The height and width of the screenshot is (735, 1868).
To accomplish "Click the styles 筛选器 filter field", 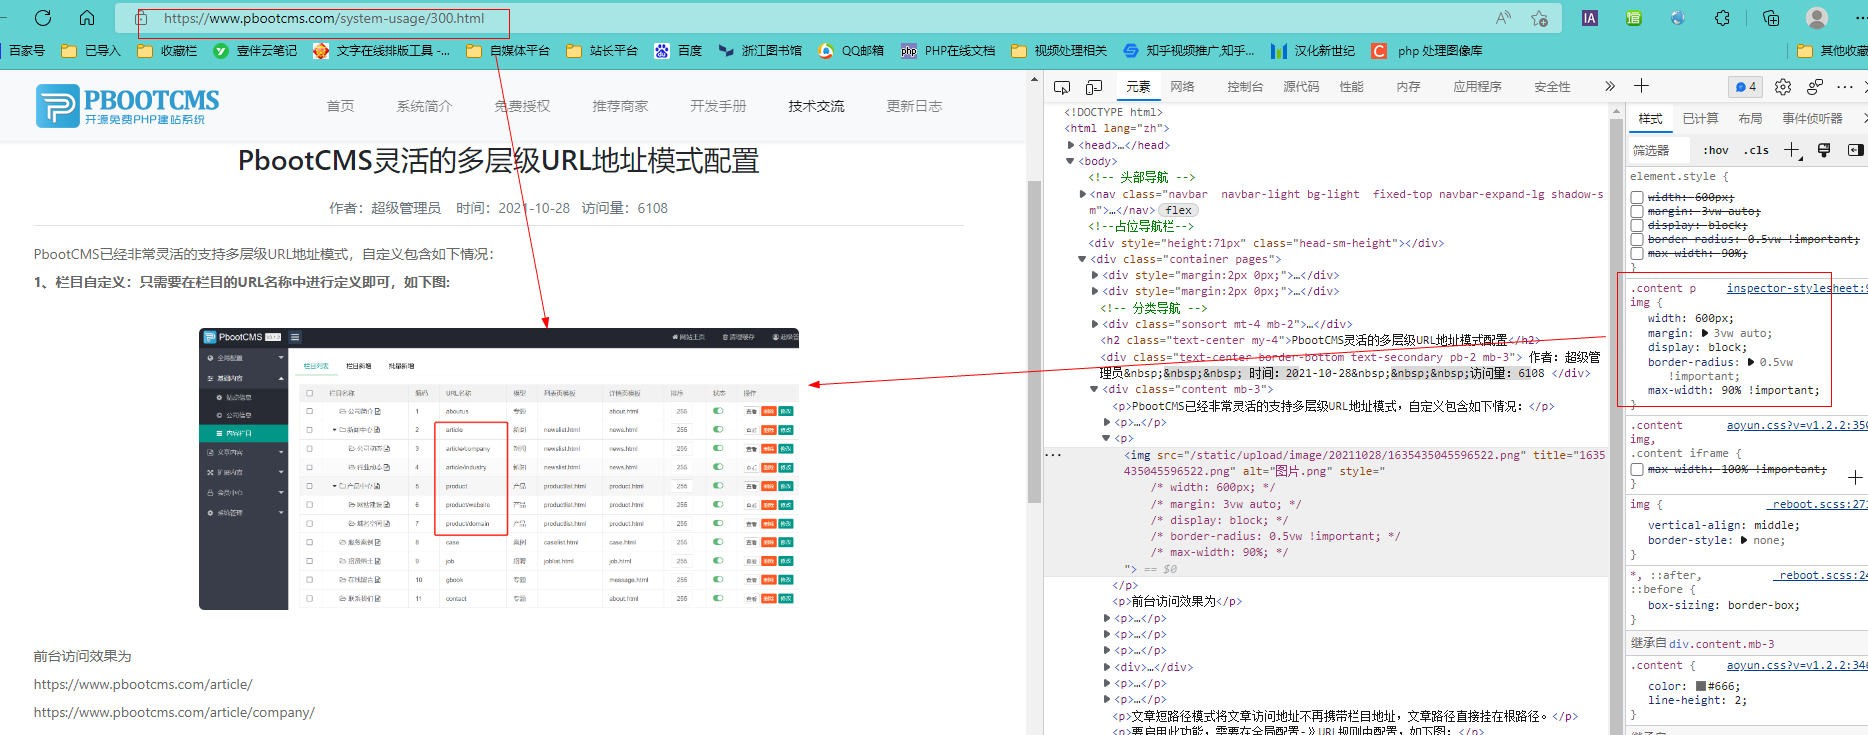I will pyautogui.click(x=1660, y=150).
